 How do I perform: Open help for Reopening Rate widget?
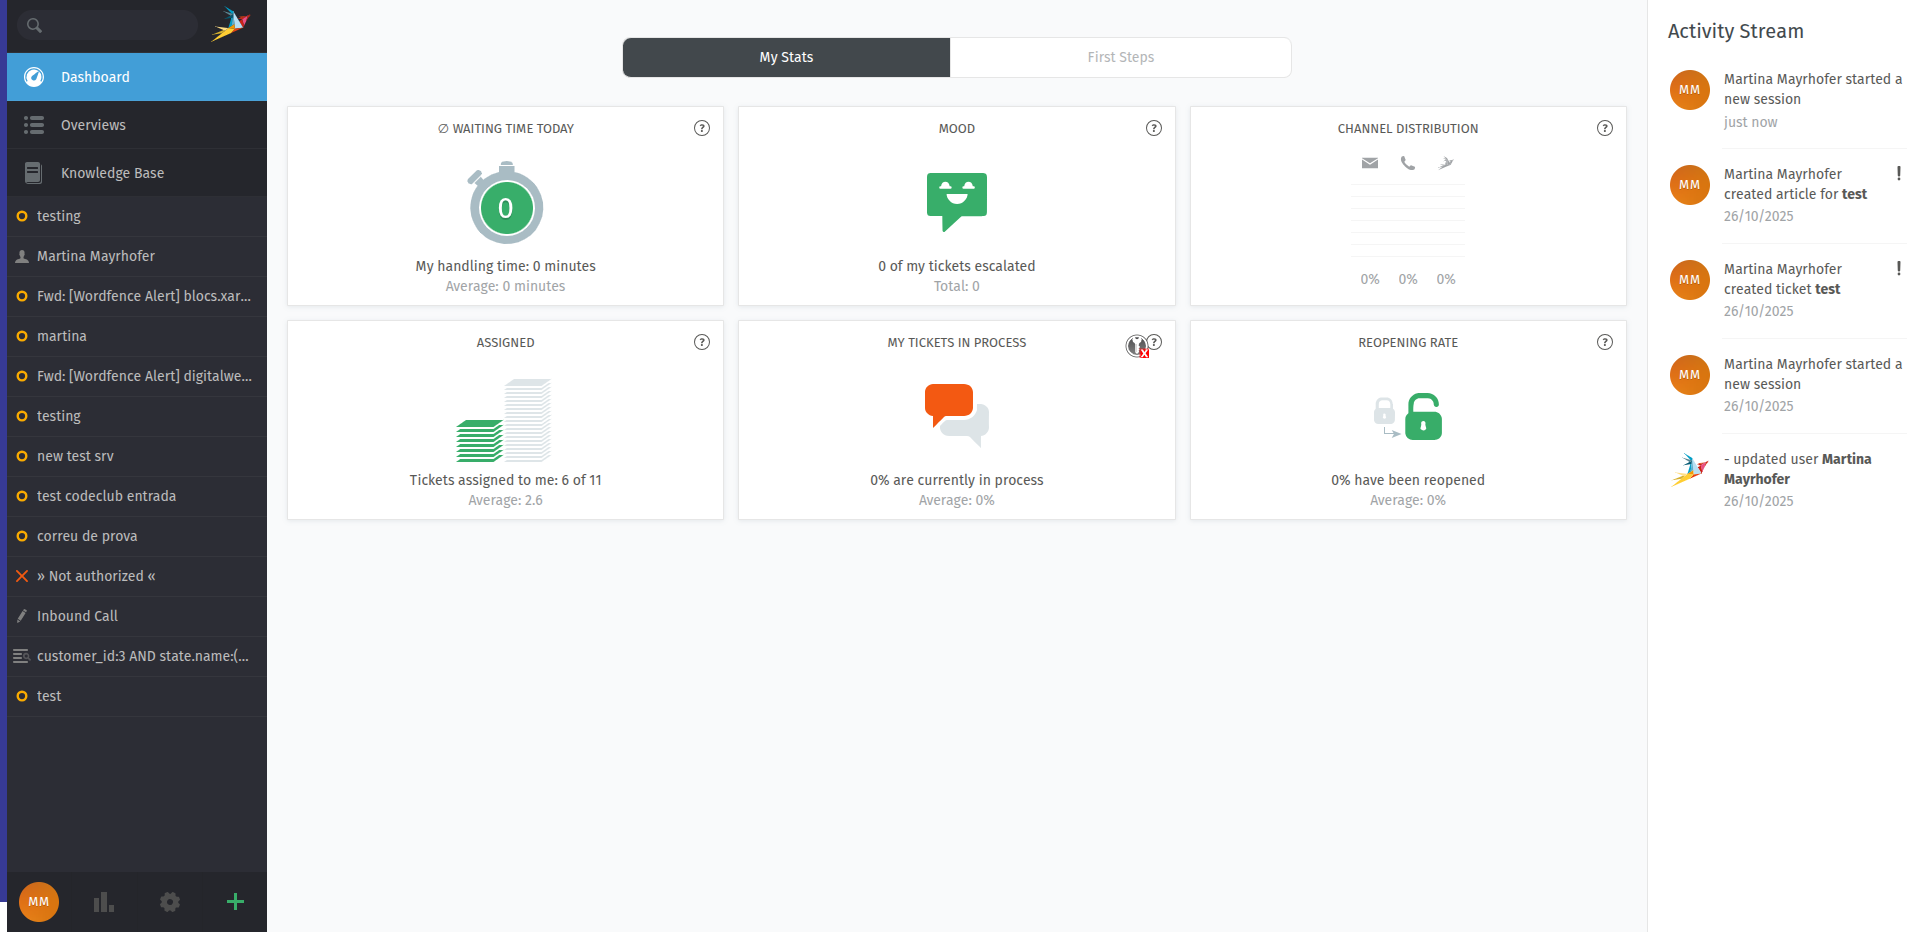(1604, 342)
